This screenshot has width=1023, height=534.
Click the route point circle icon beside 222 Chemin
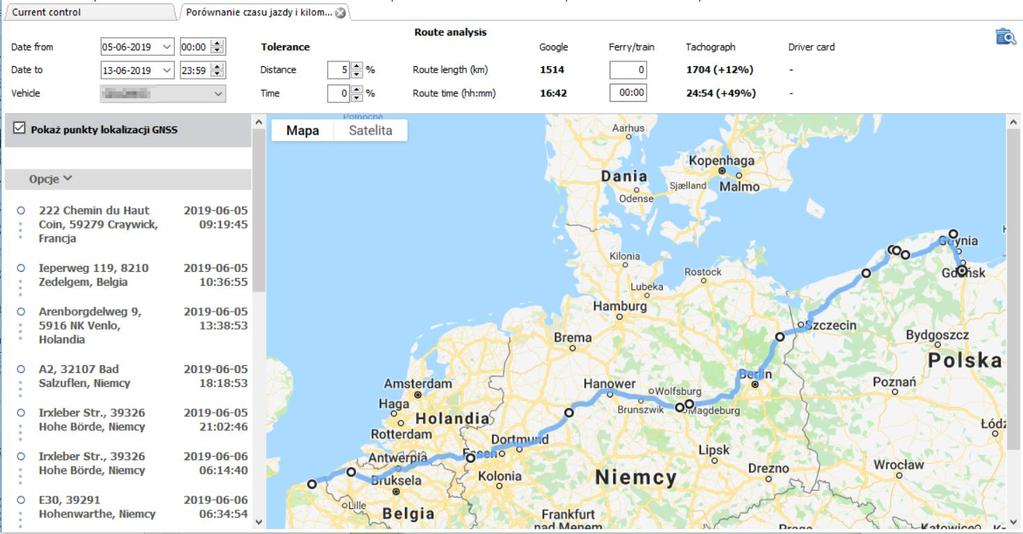(x=21, y=210)
